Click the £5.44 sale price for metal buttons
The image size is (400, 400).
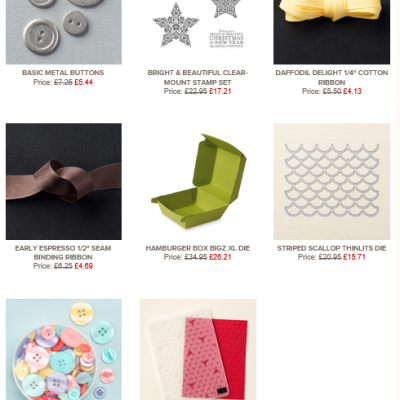point(83,82)
